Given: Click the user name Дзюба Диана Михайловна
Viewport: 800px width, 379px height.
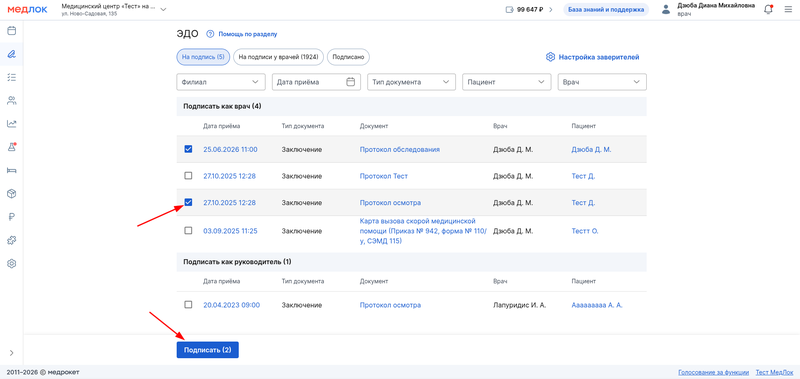Looking at the screenshot, I should coord(716,6).
